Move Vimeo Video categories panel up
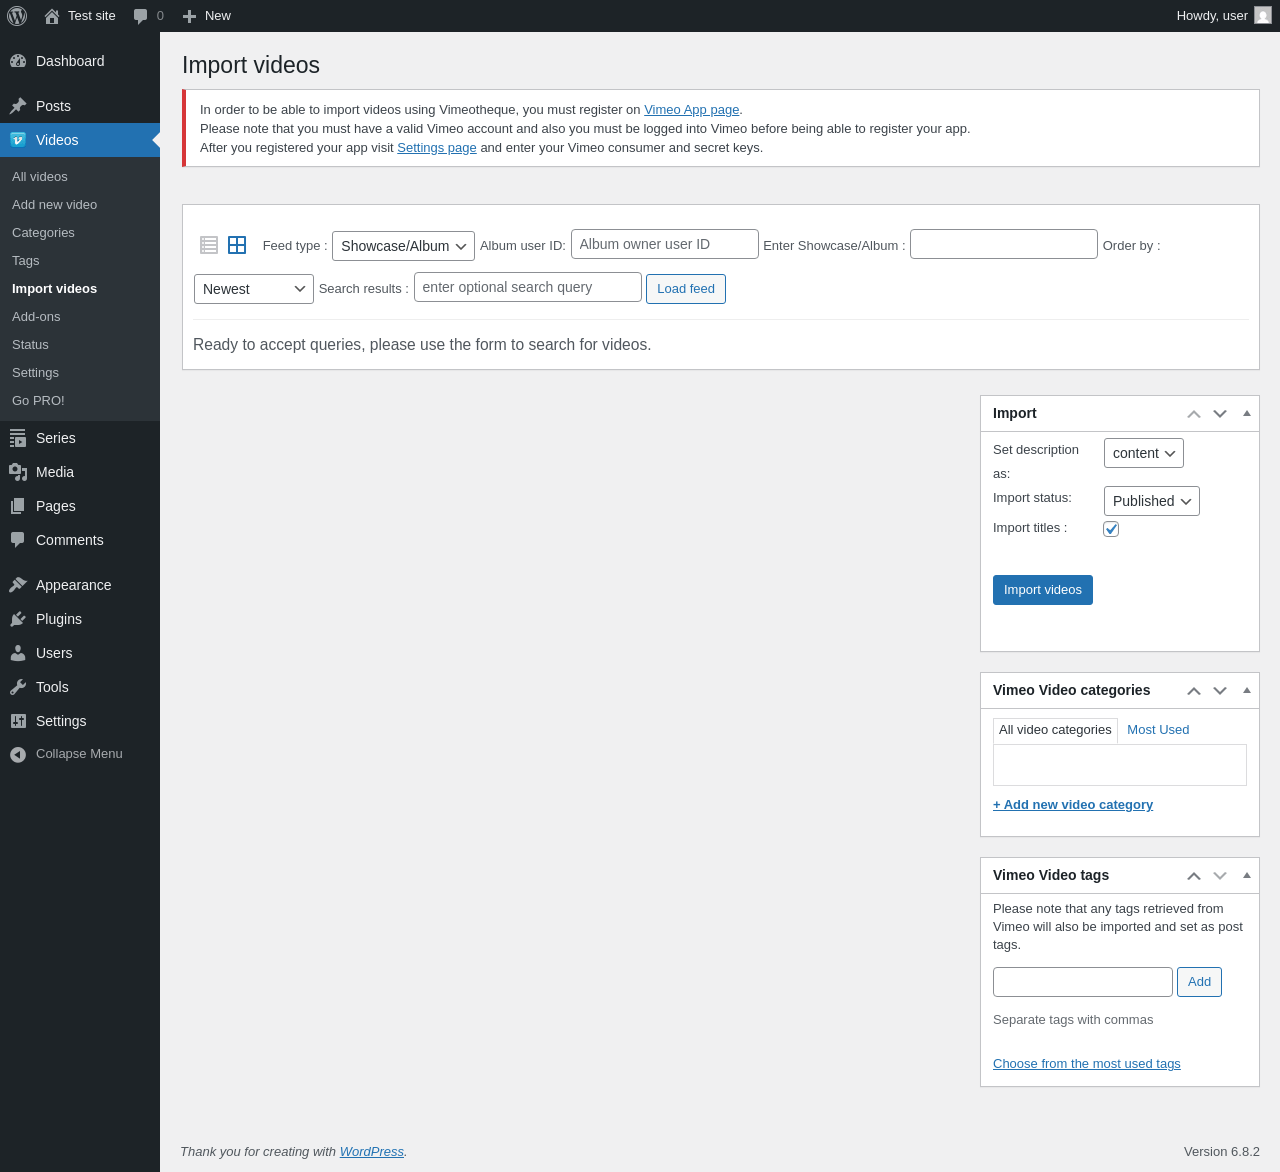 click(1194, 691)
